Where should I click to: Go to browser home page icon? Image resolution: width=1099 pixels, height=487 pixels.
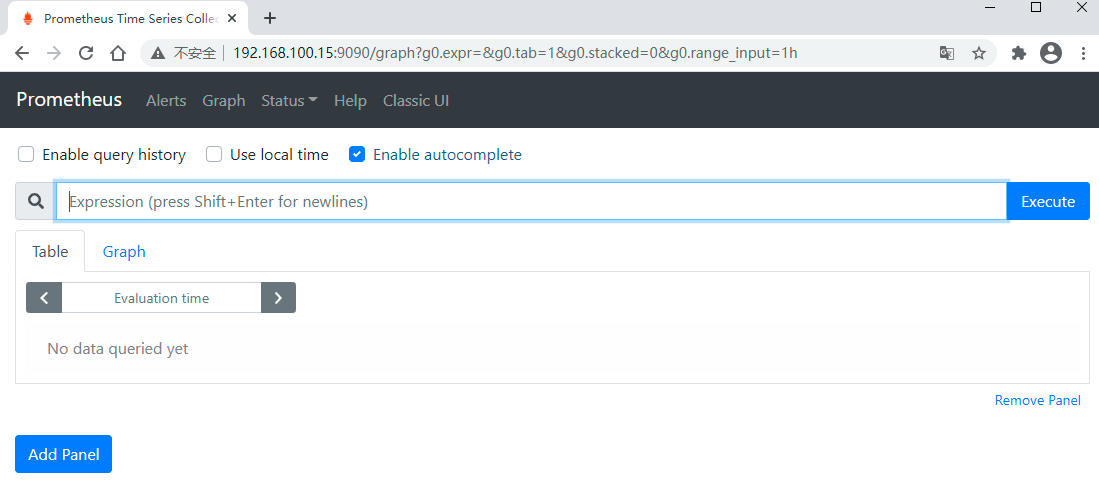click(118, 53)
